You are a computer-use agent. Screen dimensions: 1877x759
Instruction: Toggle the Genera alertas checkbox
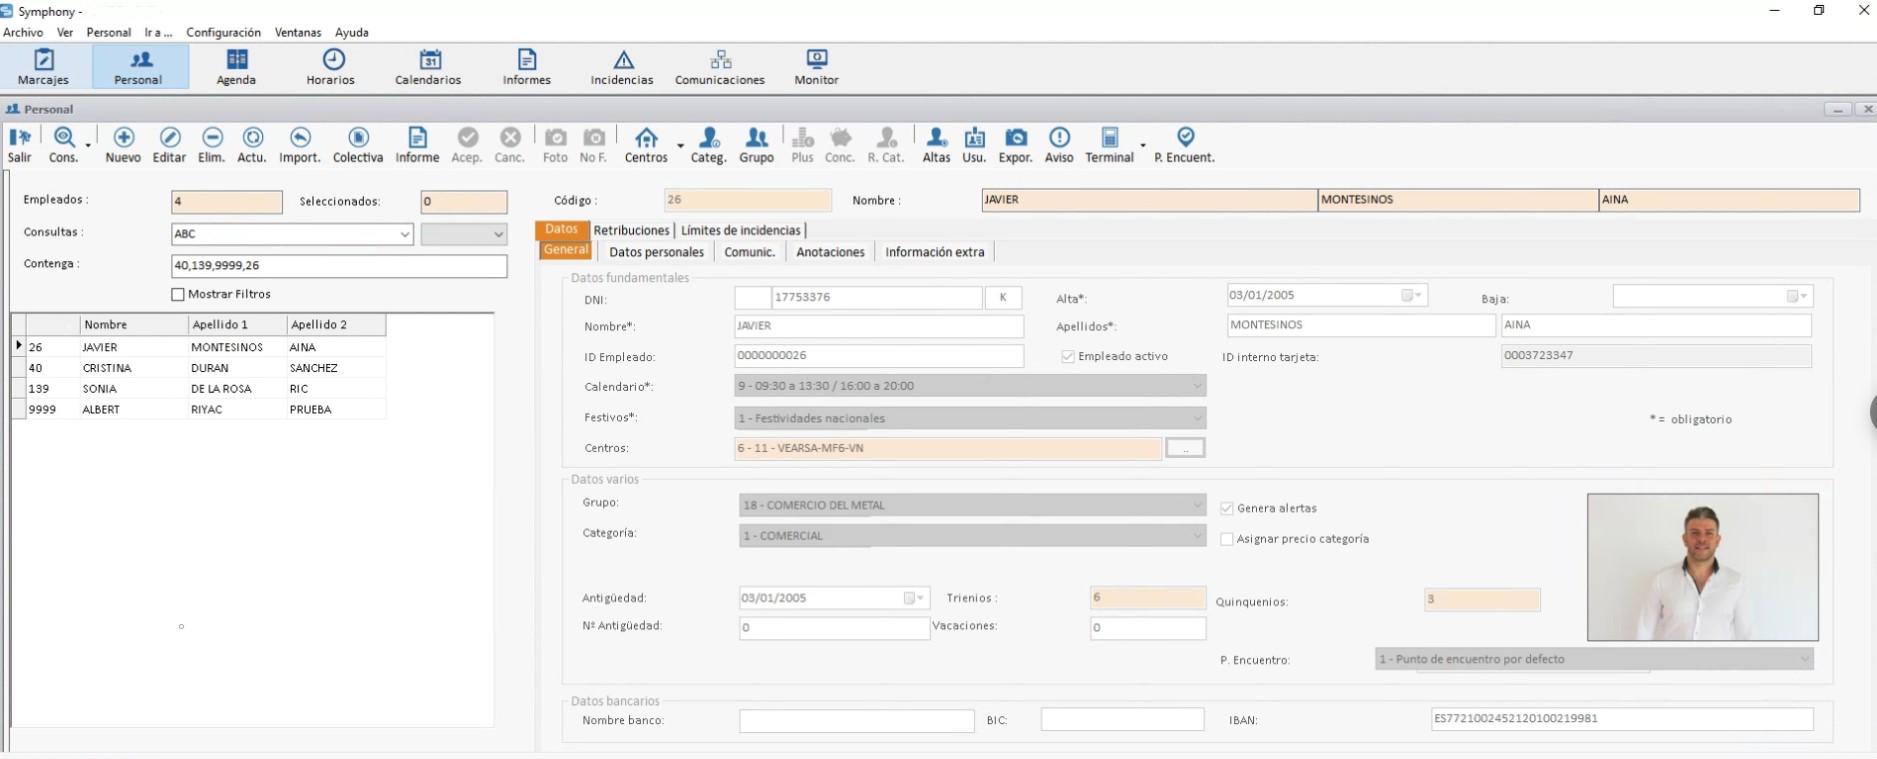tap(1227, 508)
